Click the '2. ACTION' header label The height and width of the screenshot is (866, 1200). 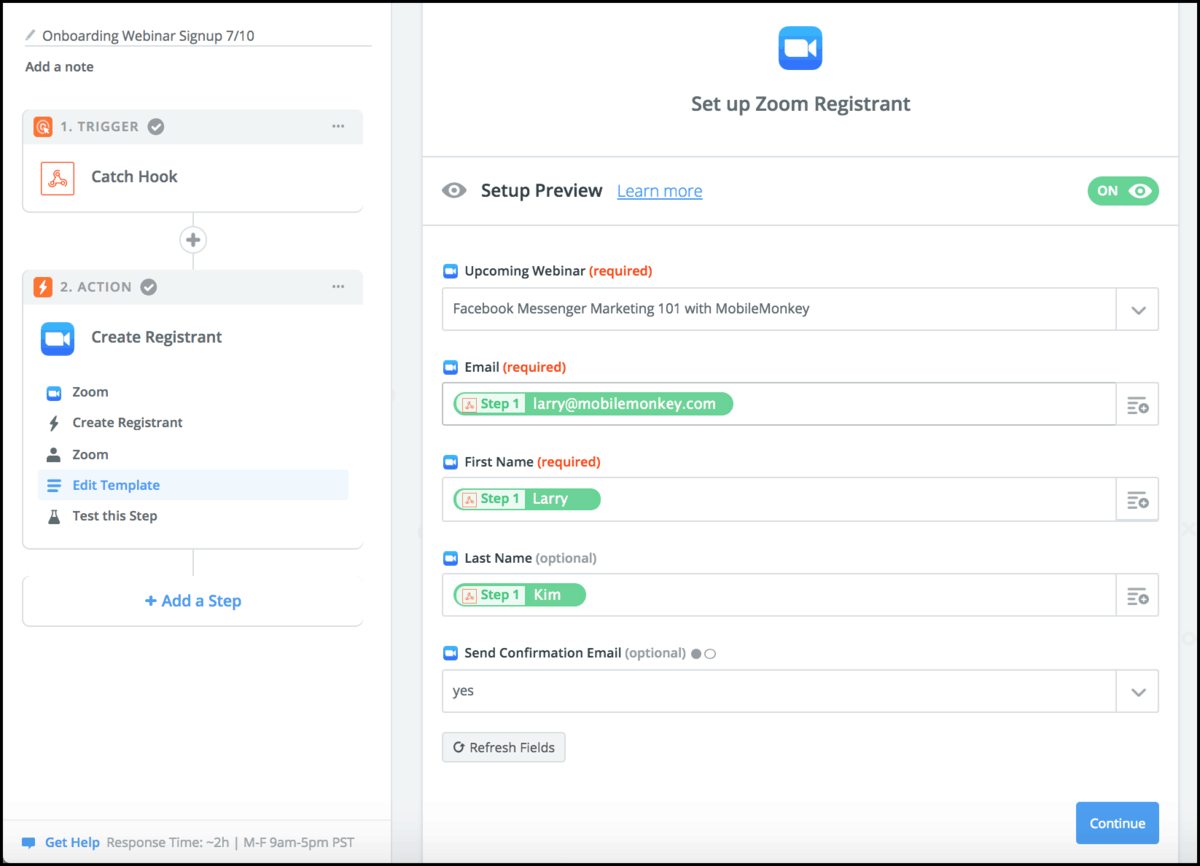point(95,287)
